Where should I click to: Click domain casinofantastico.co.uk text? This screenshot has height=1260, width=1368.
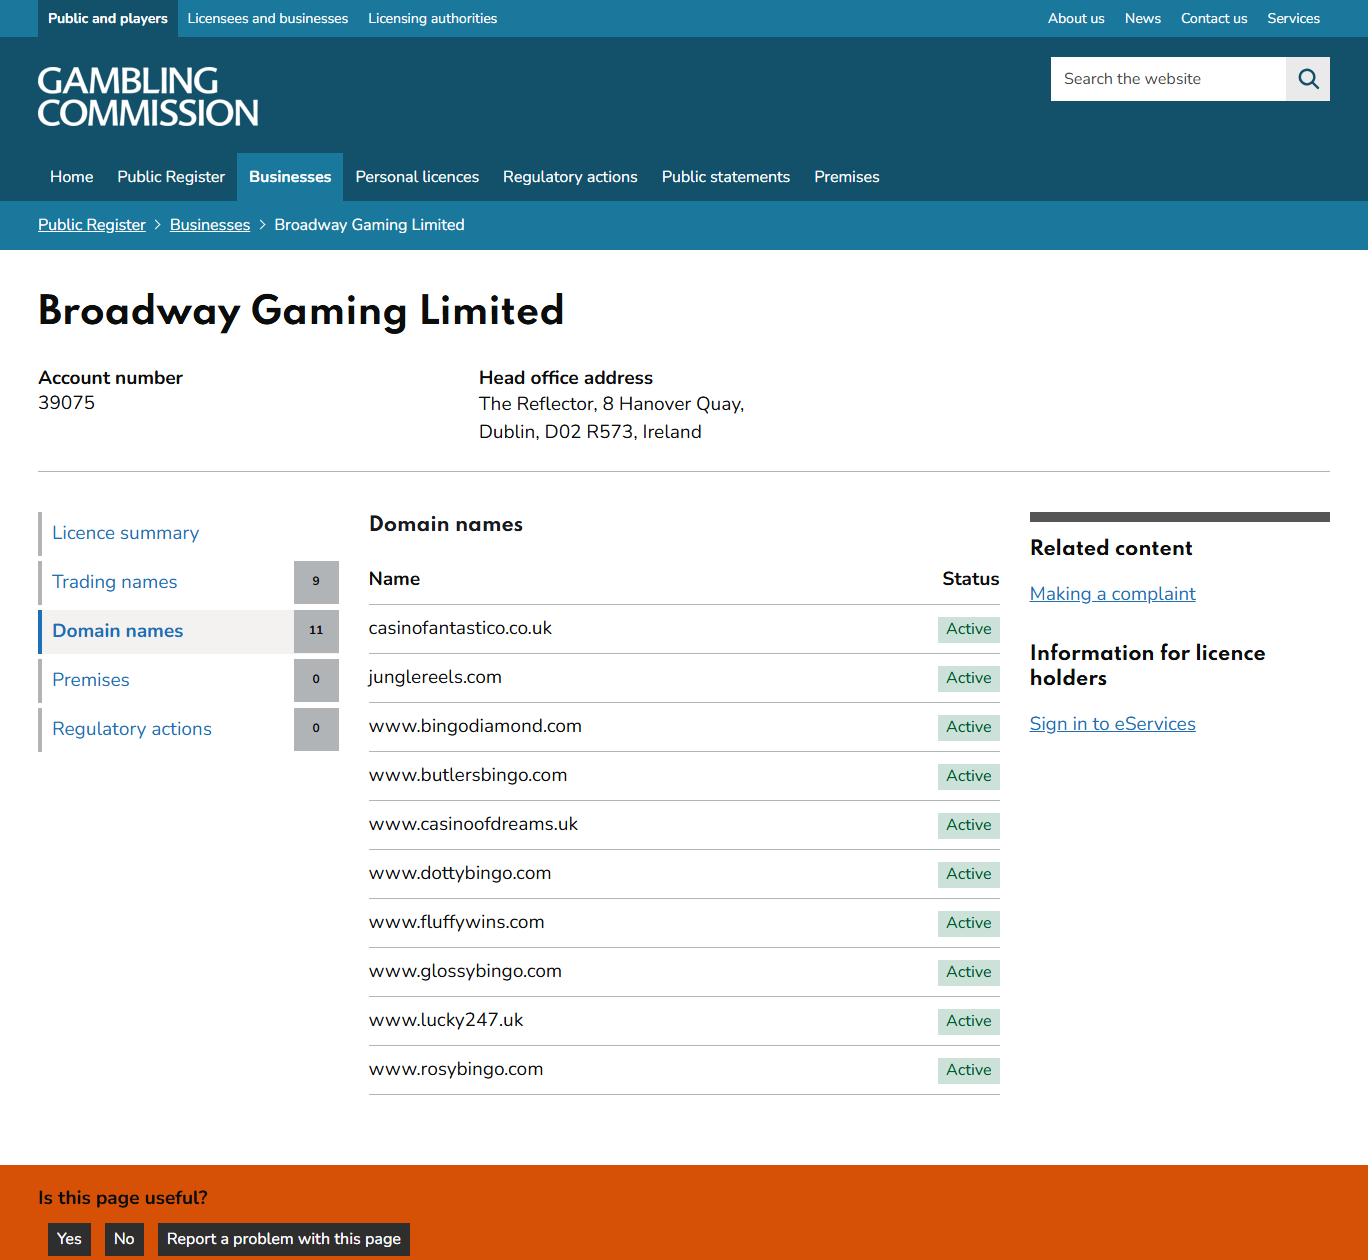[460, 628]
